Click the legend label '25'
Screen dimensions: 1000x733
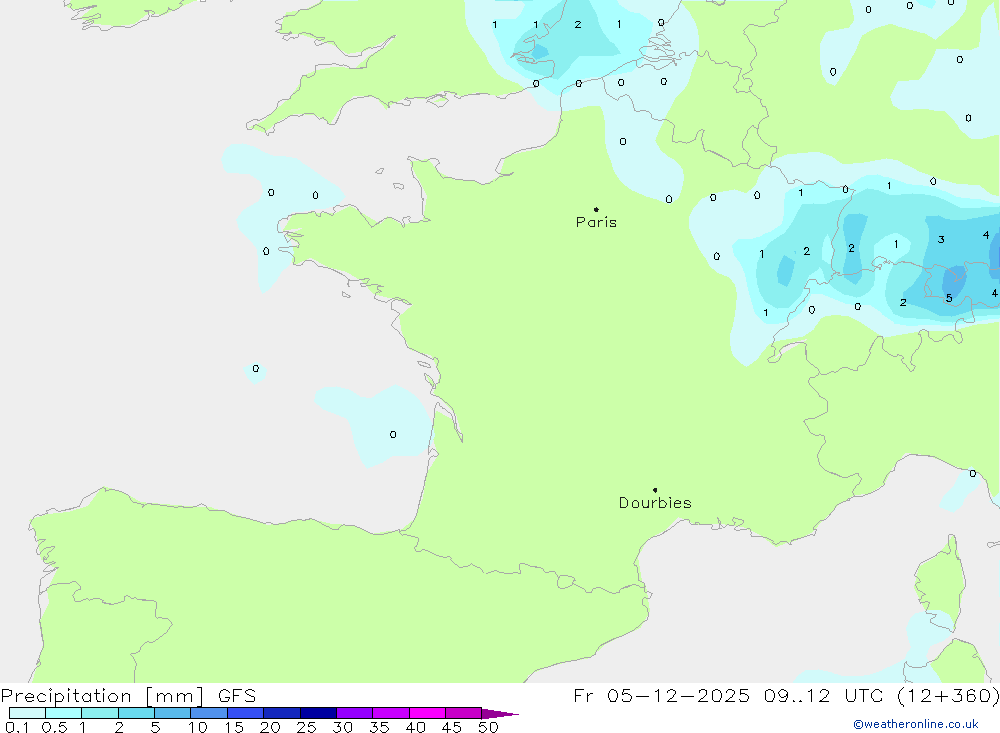tap(306, 727)
